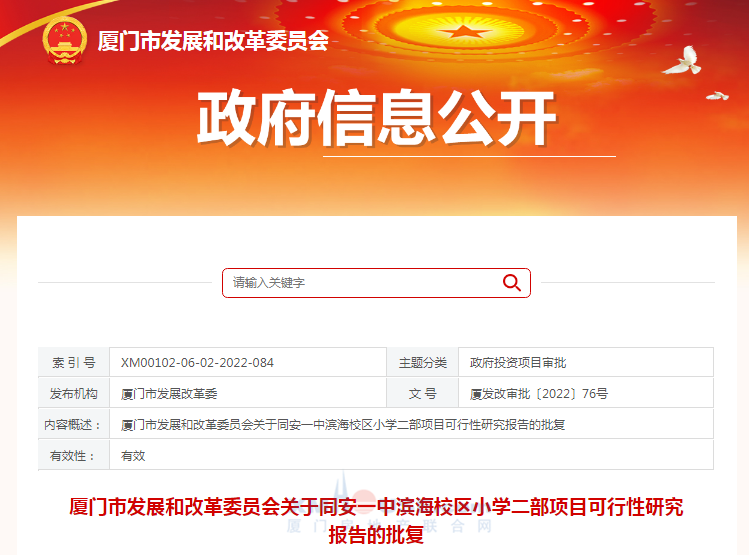Click the 主题分类 label cell
749x555 pixels.
[422, 363]
